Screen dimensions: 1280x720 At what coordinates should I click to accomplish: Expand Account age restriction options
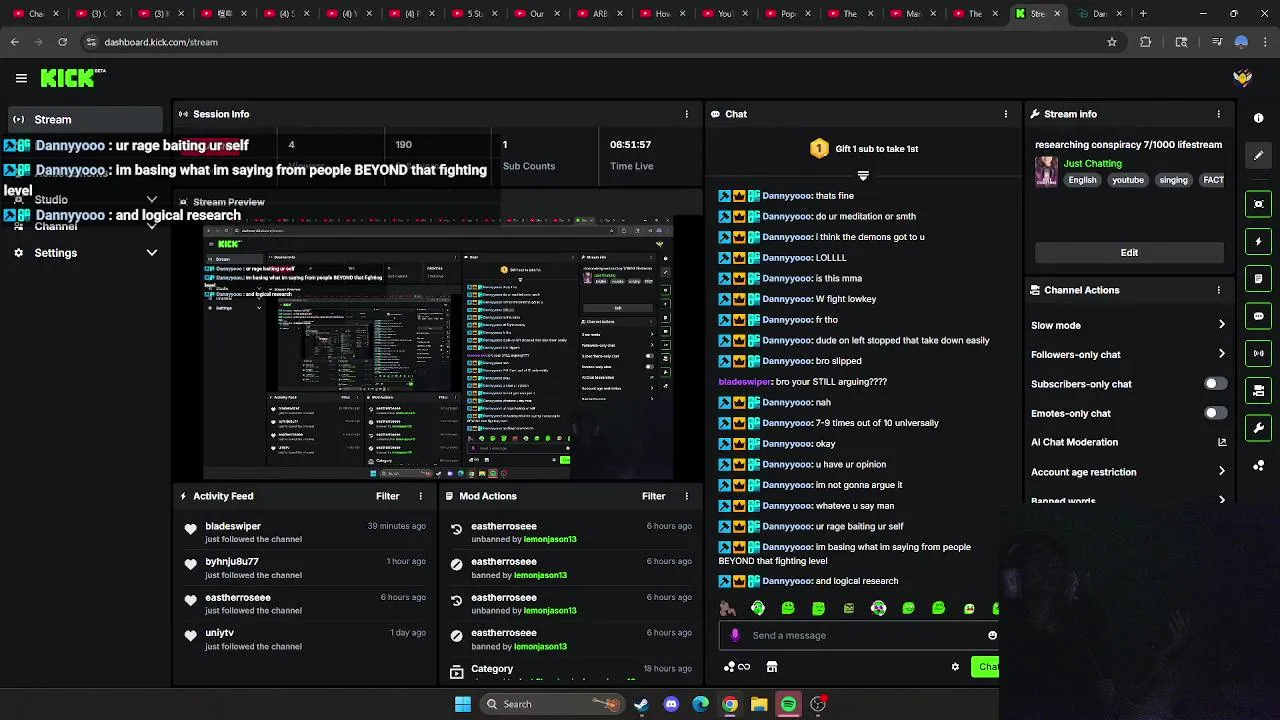1222,472
